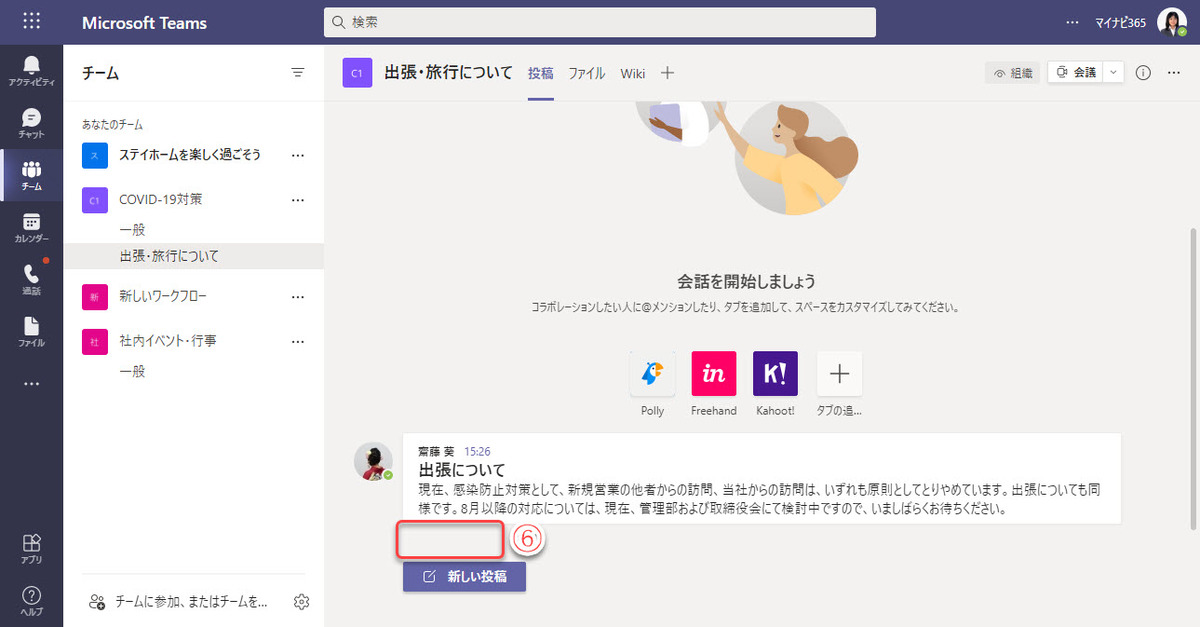Open the Files section
Screen dimensions: 1200x627
coord(31,331)
